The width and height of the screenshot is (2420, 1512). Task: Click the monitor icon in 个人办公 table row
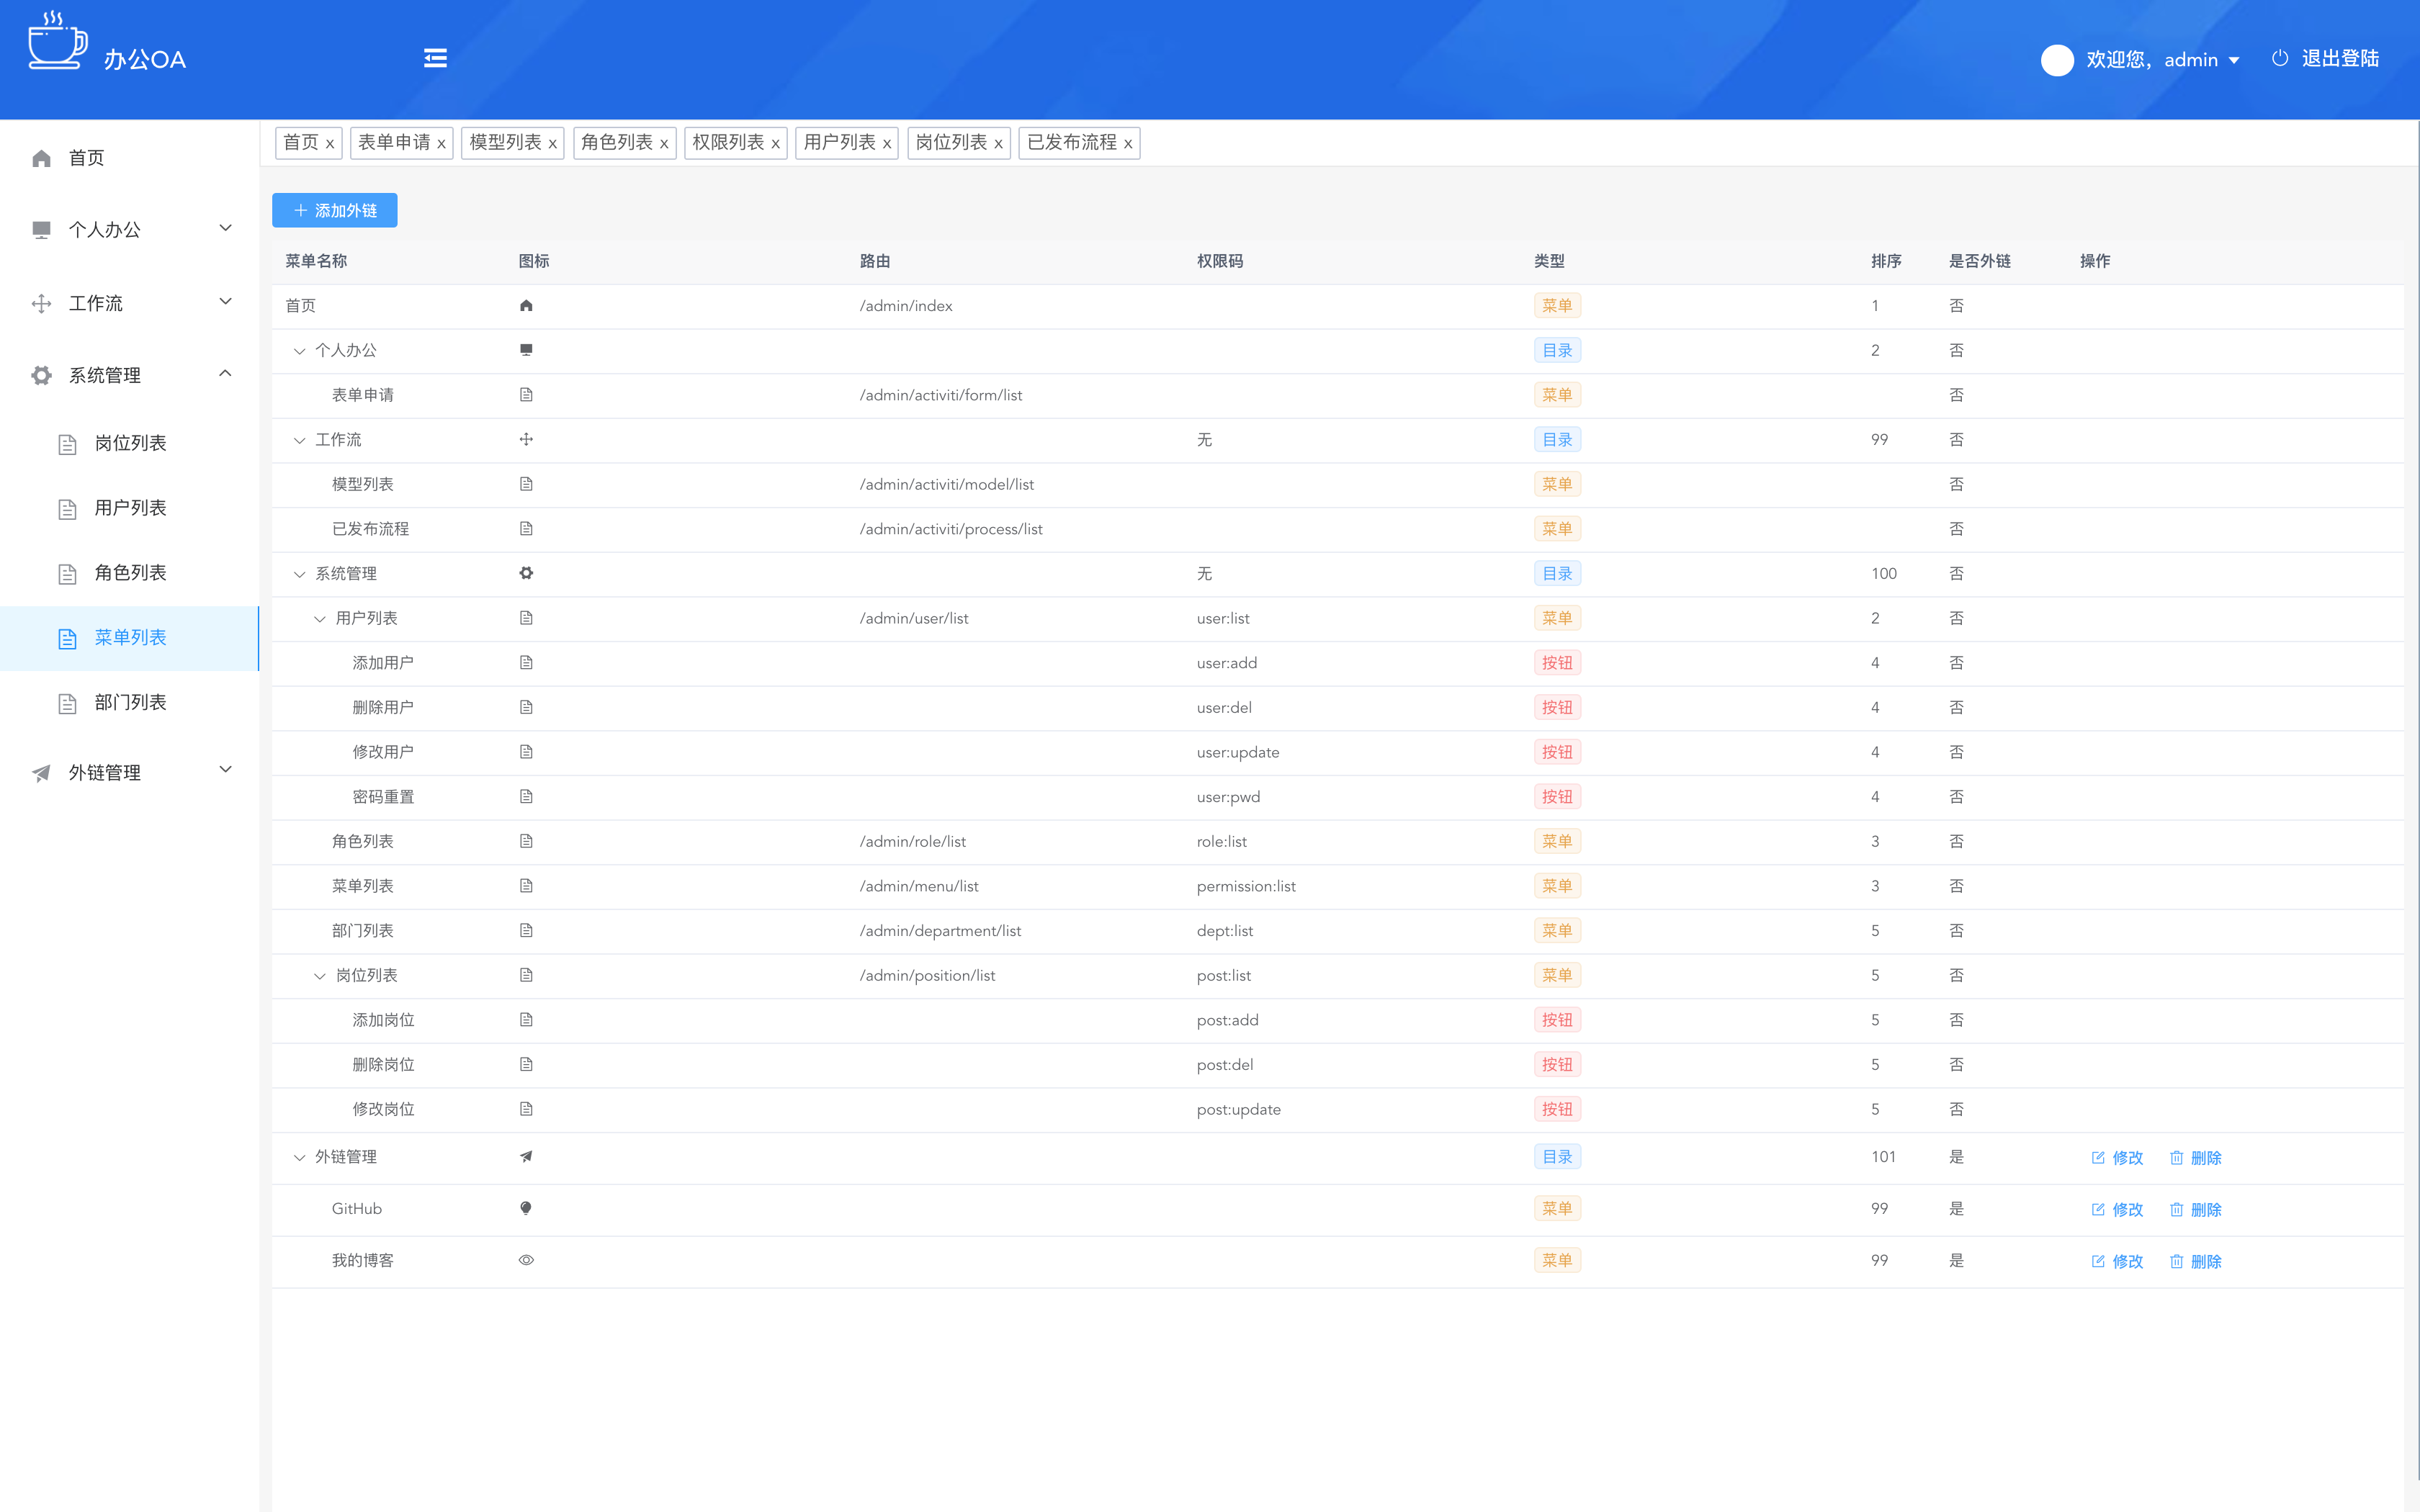click(x=526, y=350)
